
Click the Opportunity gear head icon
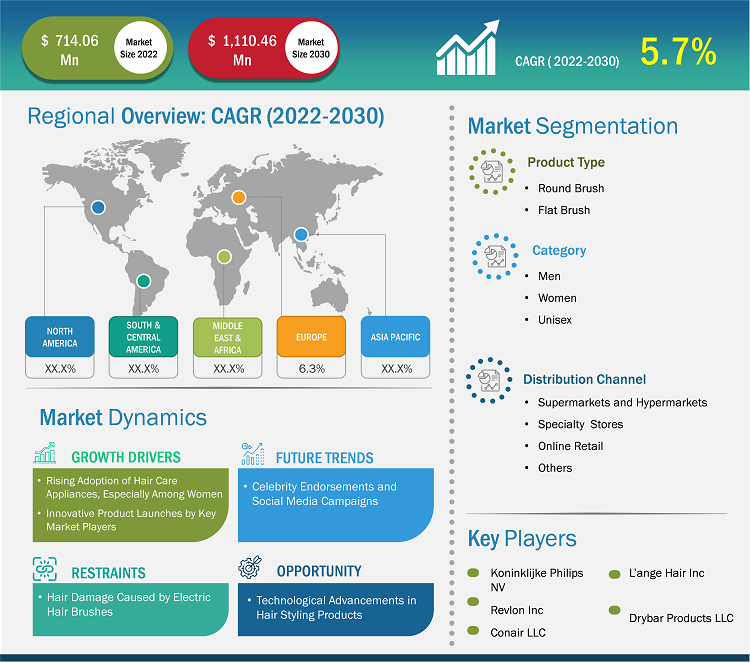252,569
